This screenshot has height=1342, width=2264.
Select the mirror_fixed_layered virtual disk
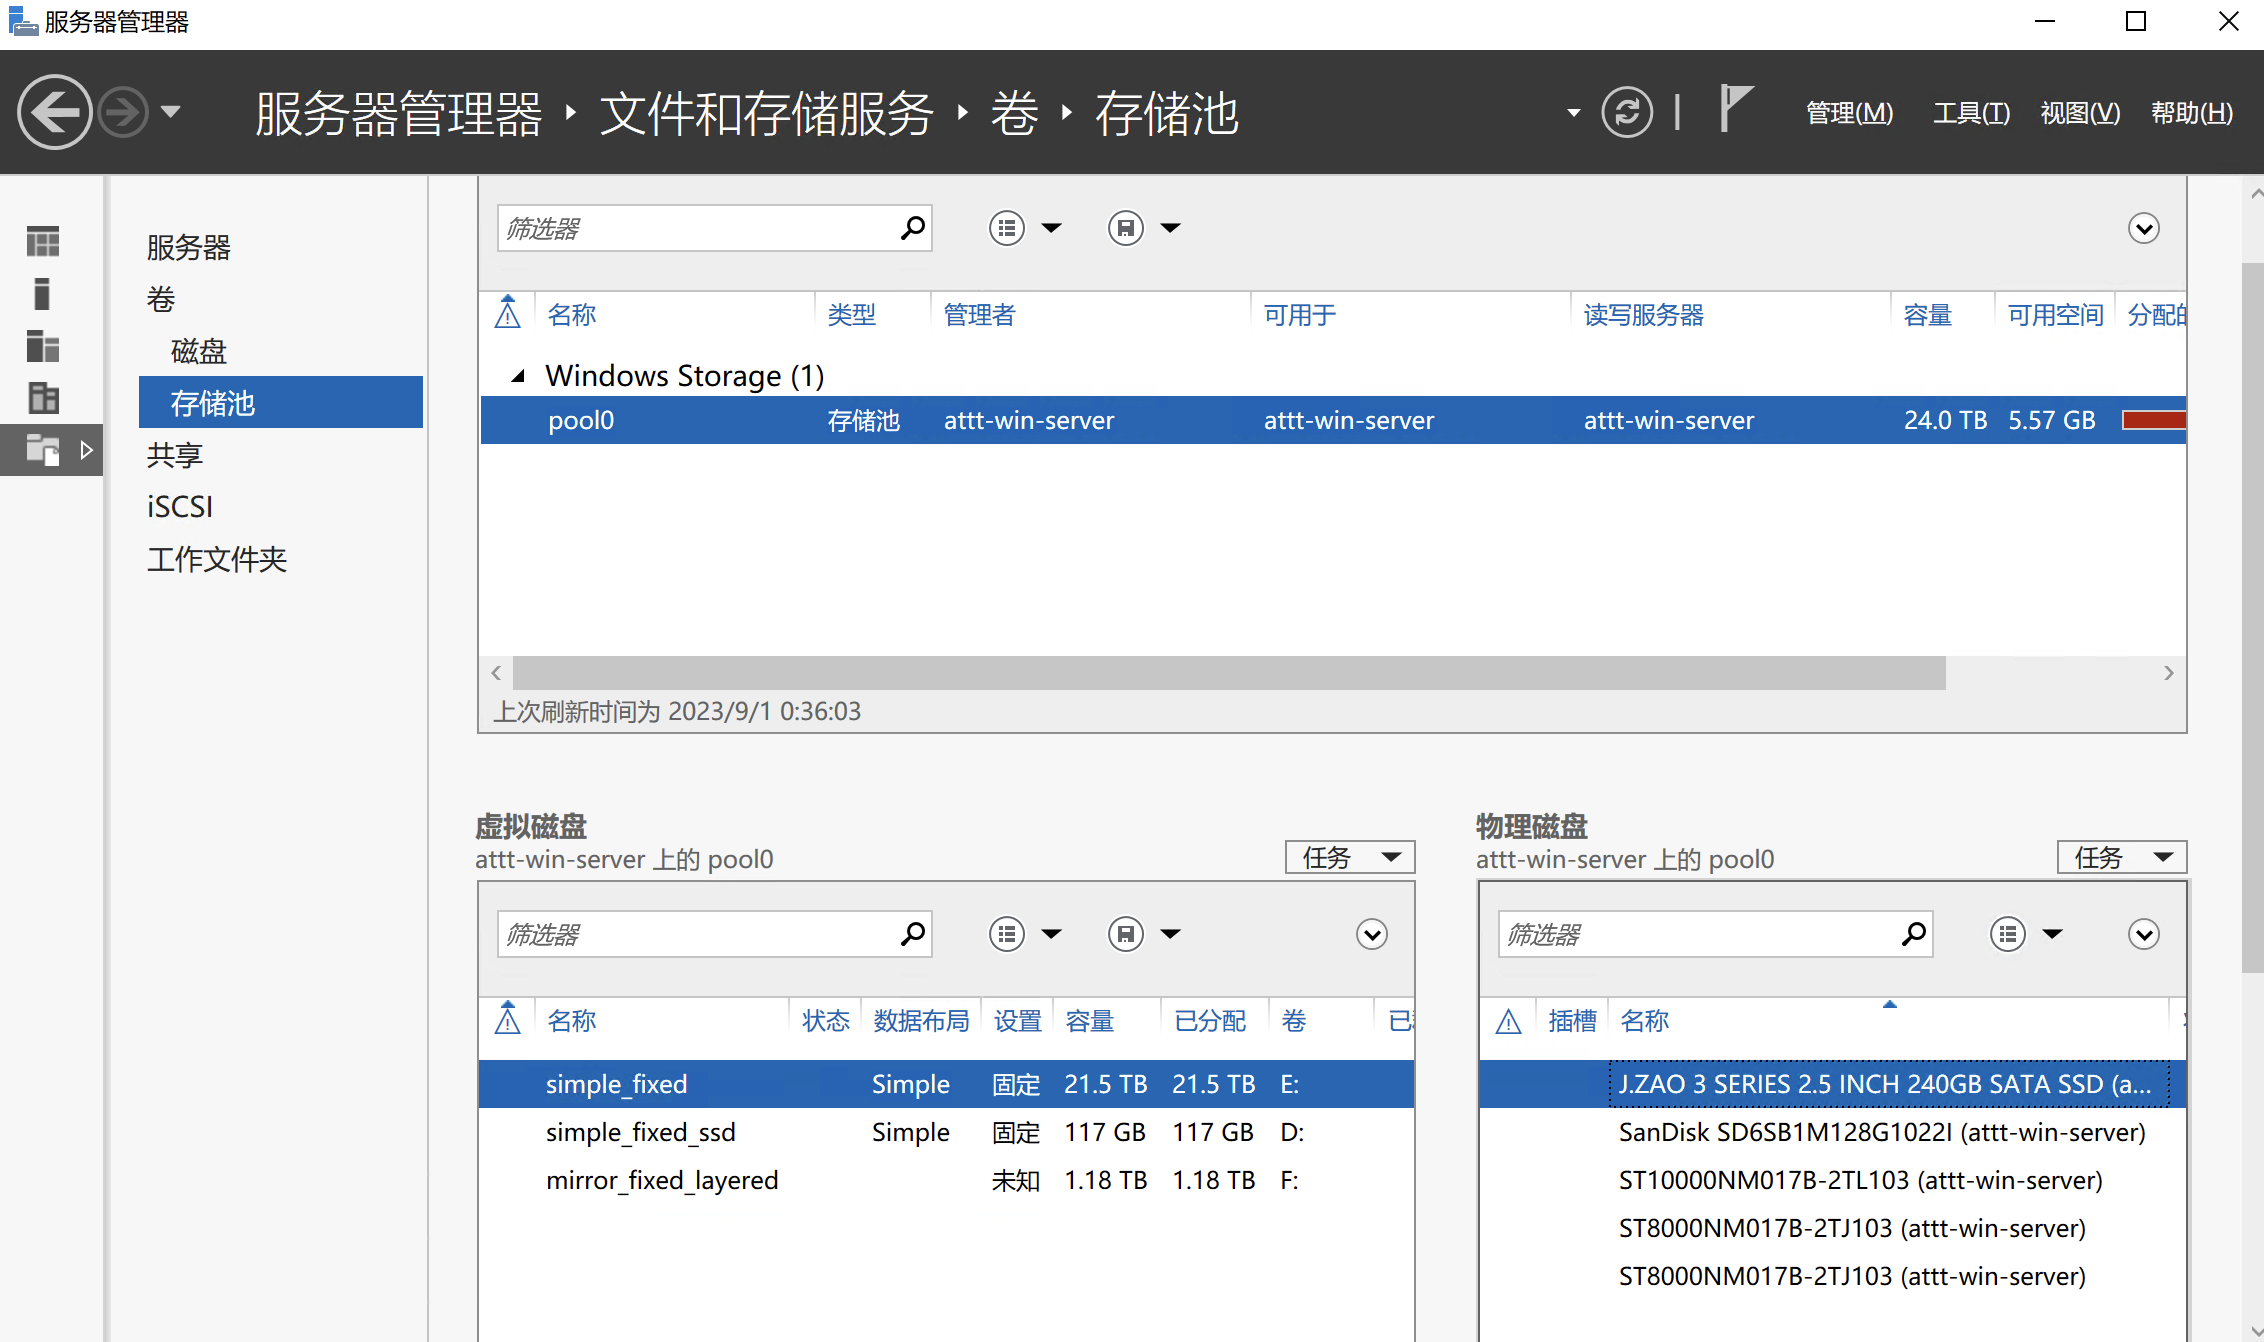click(x=946, y=1180)
